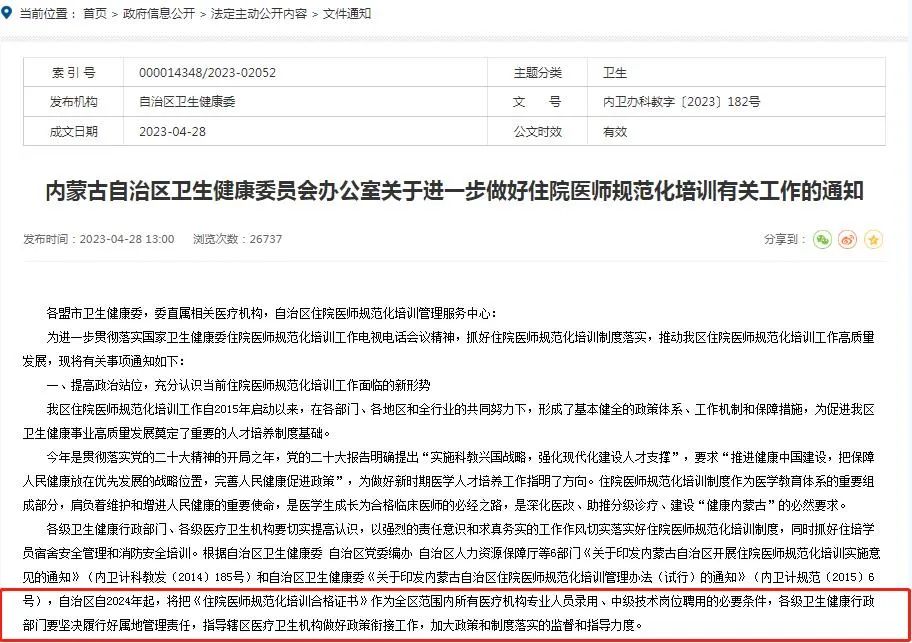The width and height of the screenshot is (912, 643).
Task: Select index number 000014348/2023-02052
Action: 207,73
